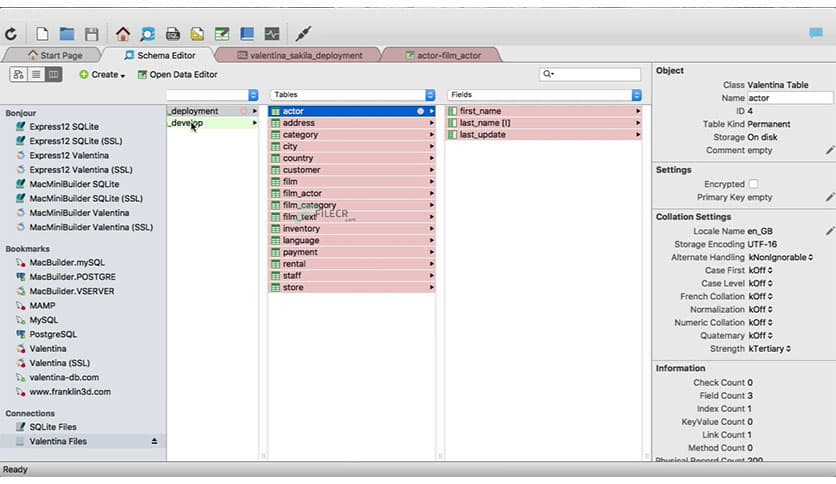Open the valentina-db.com bookmark
This screenshot has height=484, width=836.
[63, 377]
